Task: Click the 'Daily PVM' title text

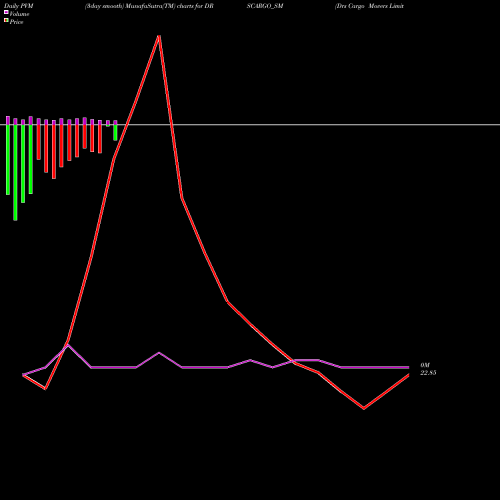Action: (19, 6)
